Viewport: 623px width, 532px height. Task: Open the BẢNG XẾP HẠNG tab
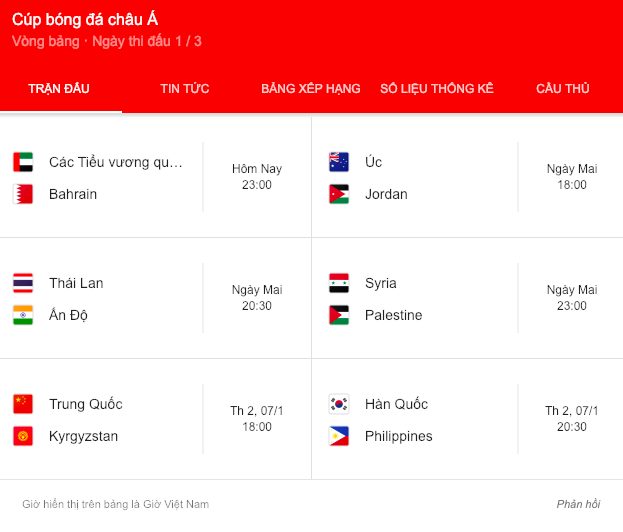(x=310, y=88)
